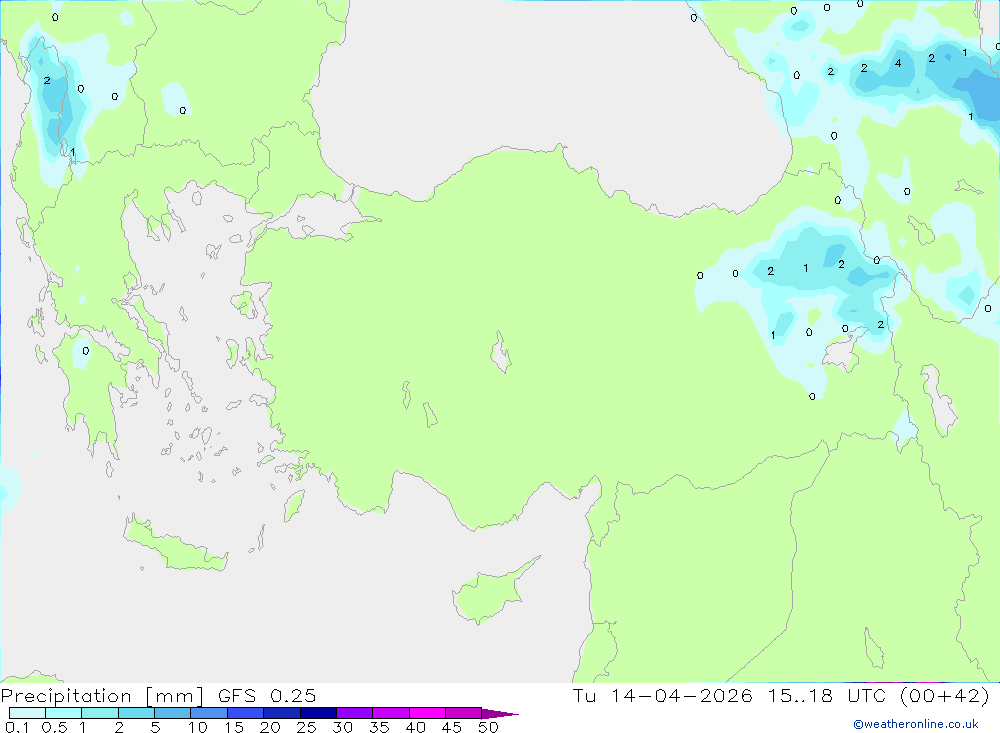Image resolution: width=1000 pixels, height=733 pixels.
Task: Click the 'Precipitation [mm]' title text
Action: coord(102,696)
